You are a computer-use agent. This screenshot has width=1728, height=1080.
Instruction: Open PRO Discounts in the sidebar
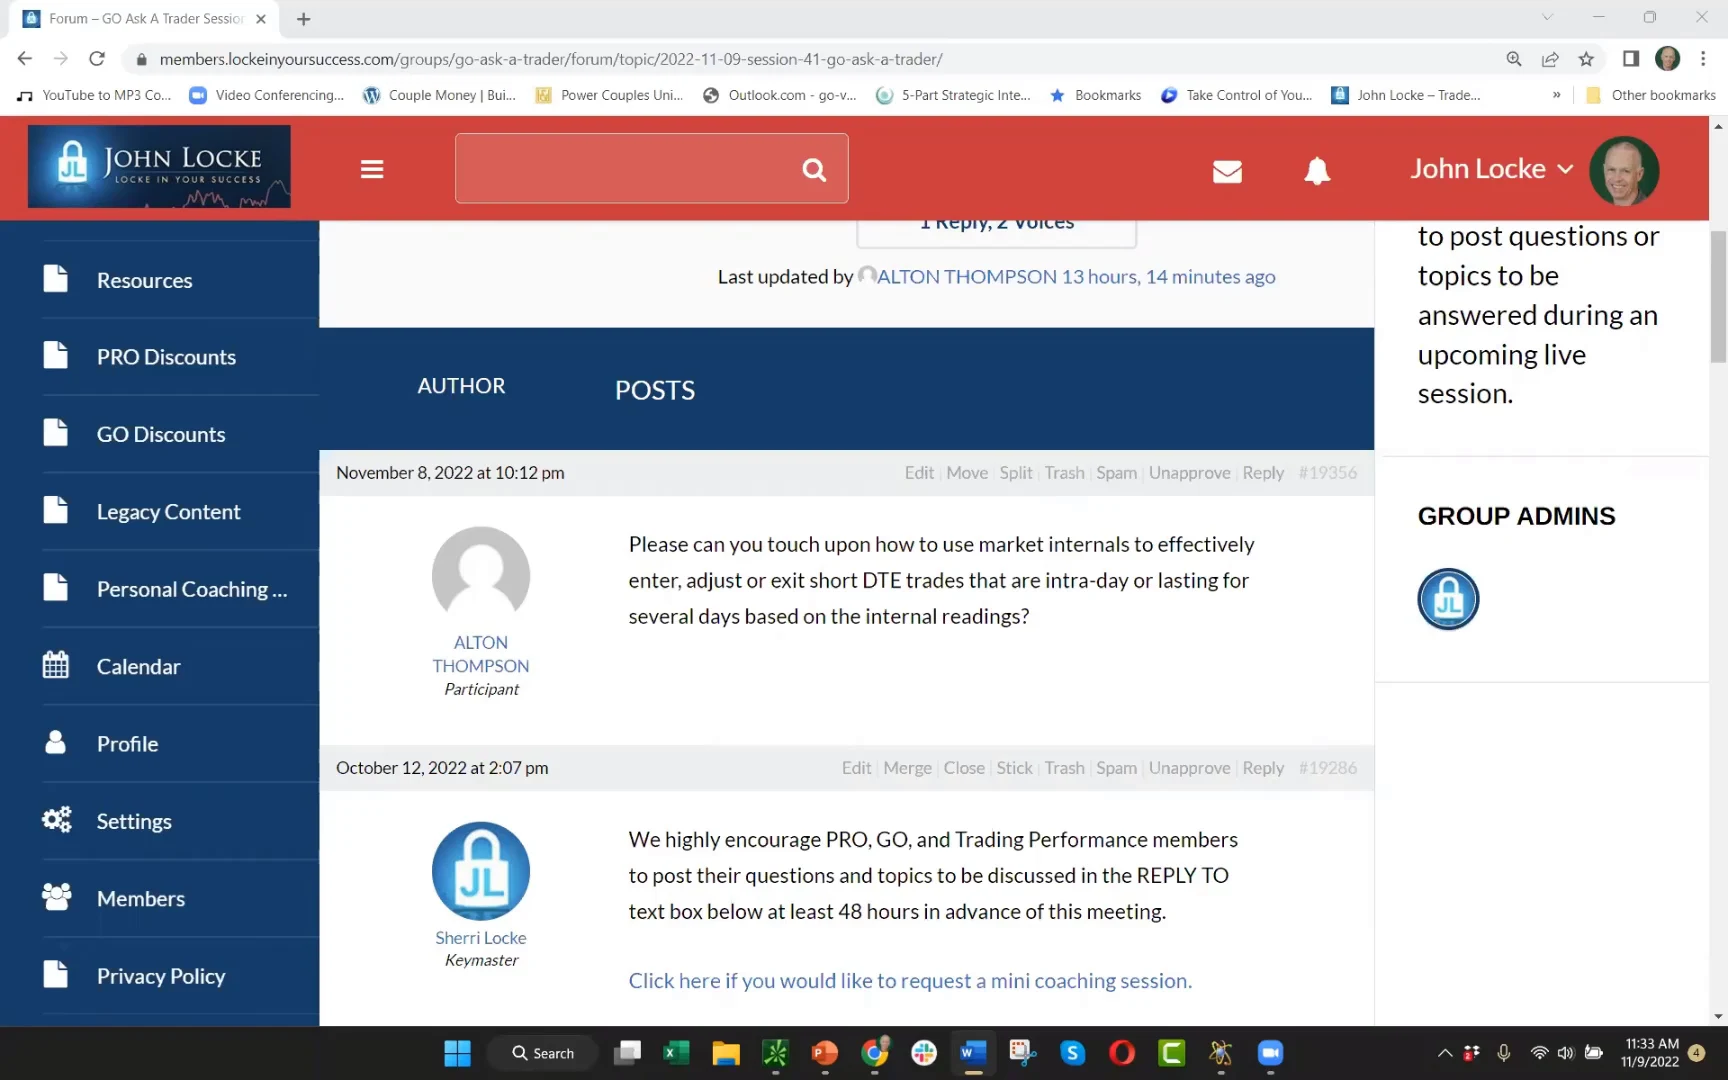coord(166,357)
